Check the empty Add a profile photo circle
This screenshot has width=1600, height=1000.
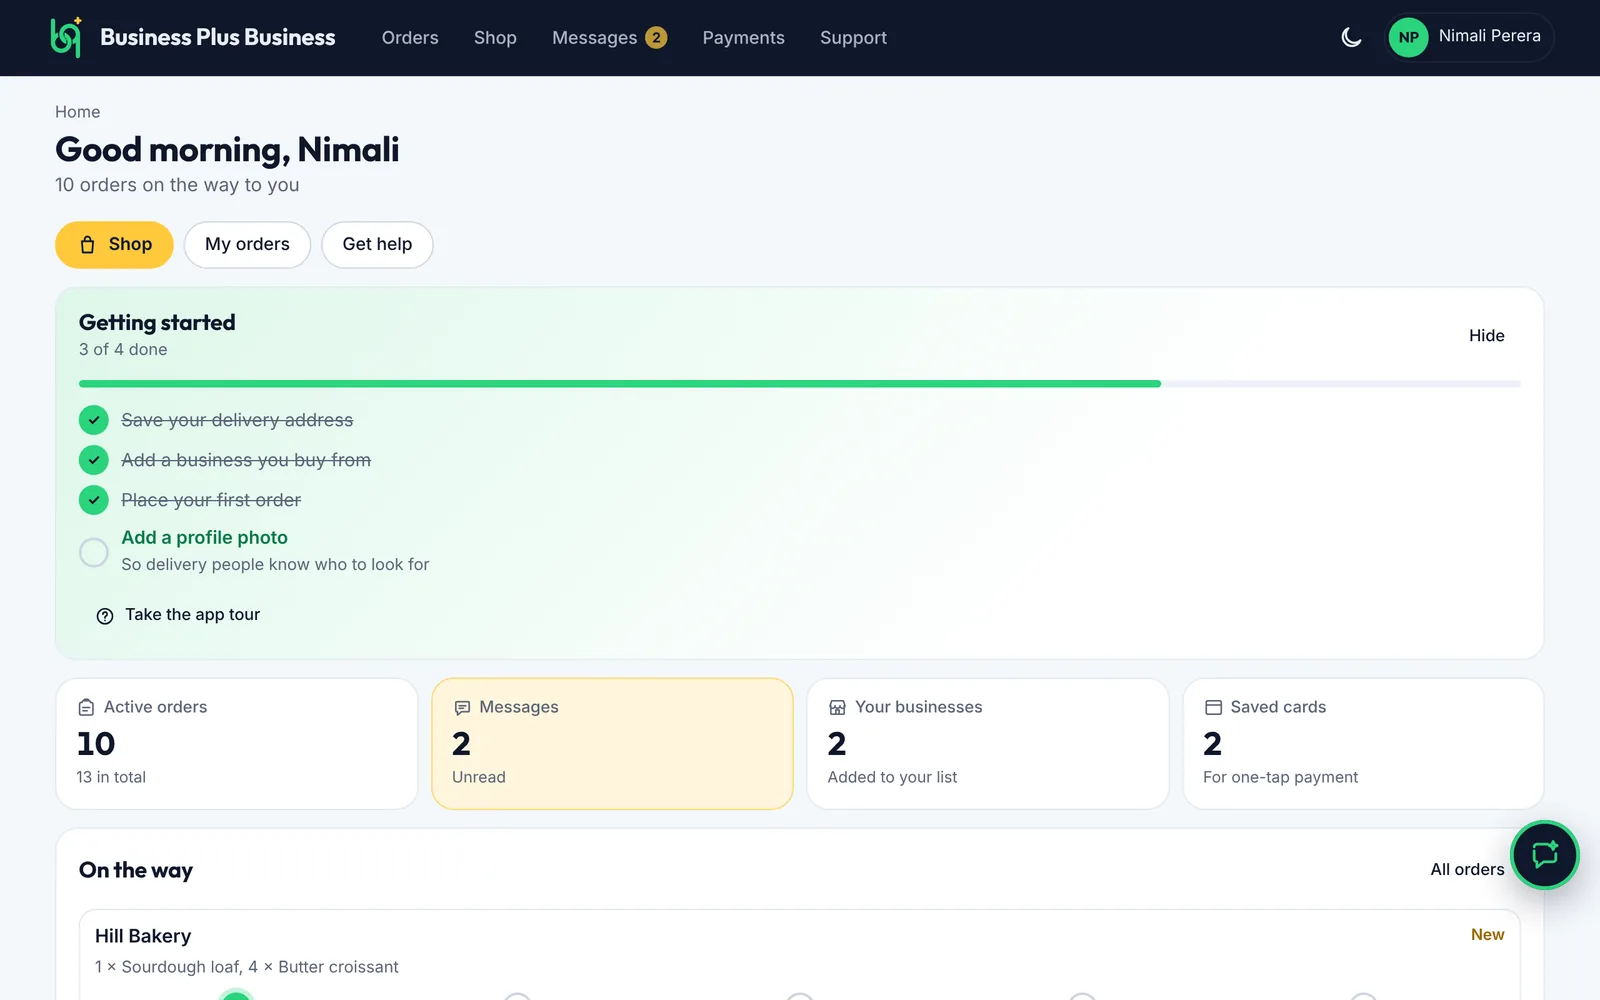point(94,552)
